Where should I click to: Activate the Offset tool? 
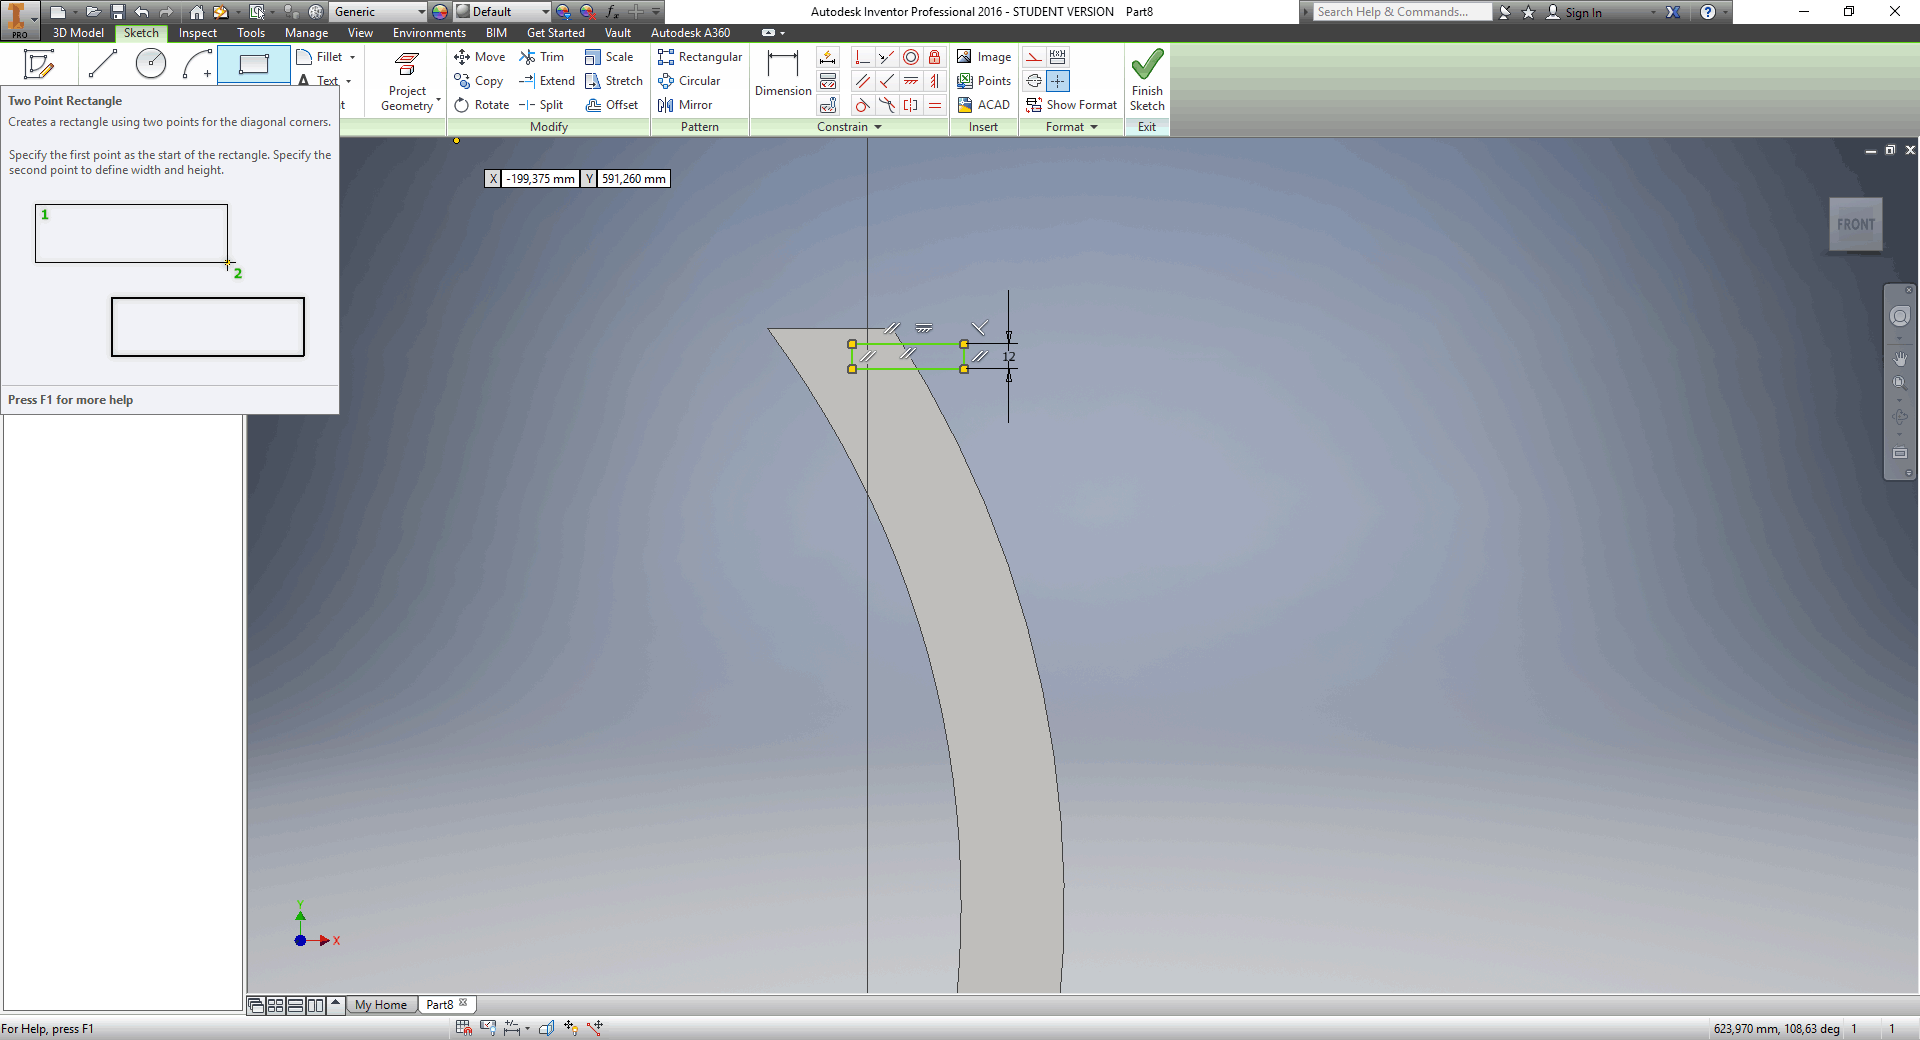[x=612, y=105]
